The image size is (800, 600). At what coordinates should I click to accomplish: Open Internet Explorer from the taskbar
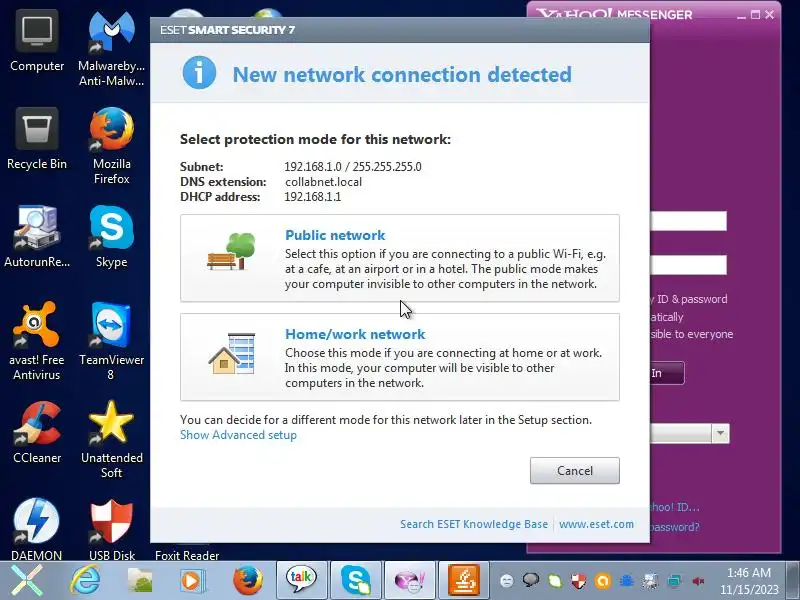pos(85,581)
